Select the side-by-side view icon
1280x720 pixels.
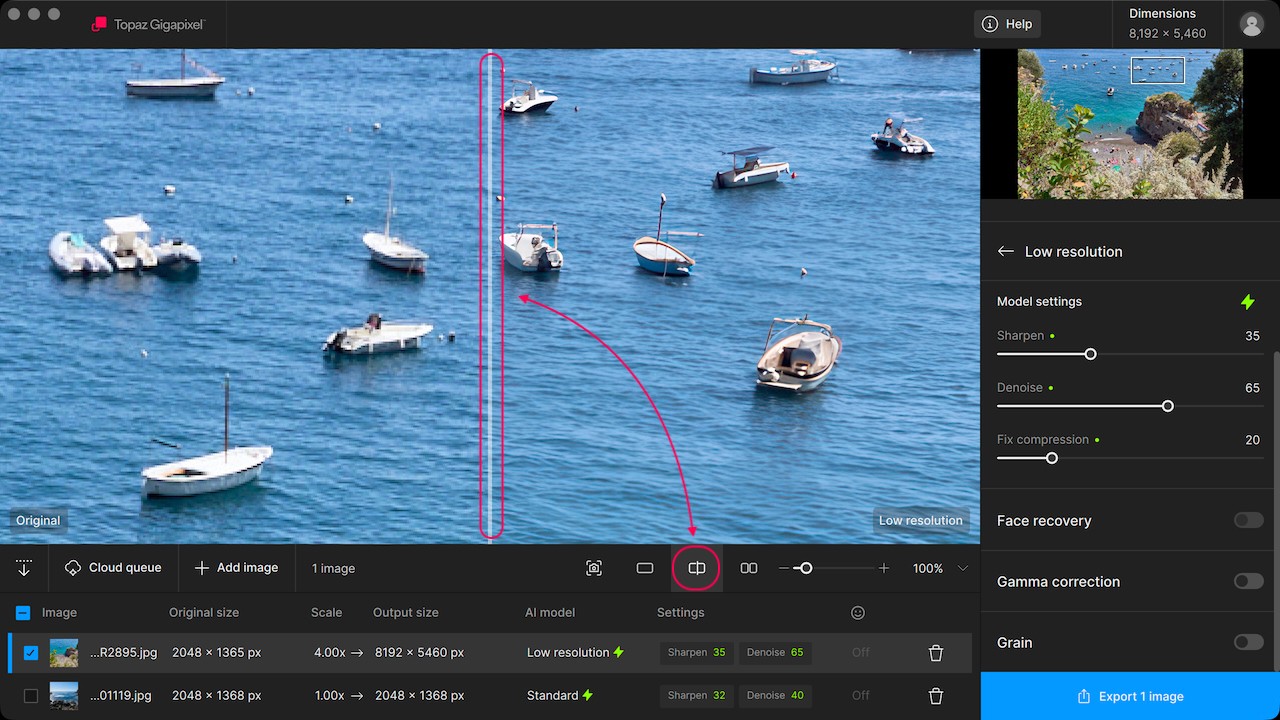click(x=748, y=568)
